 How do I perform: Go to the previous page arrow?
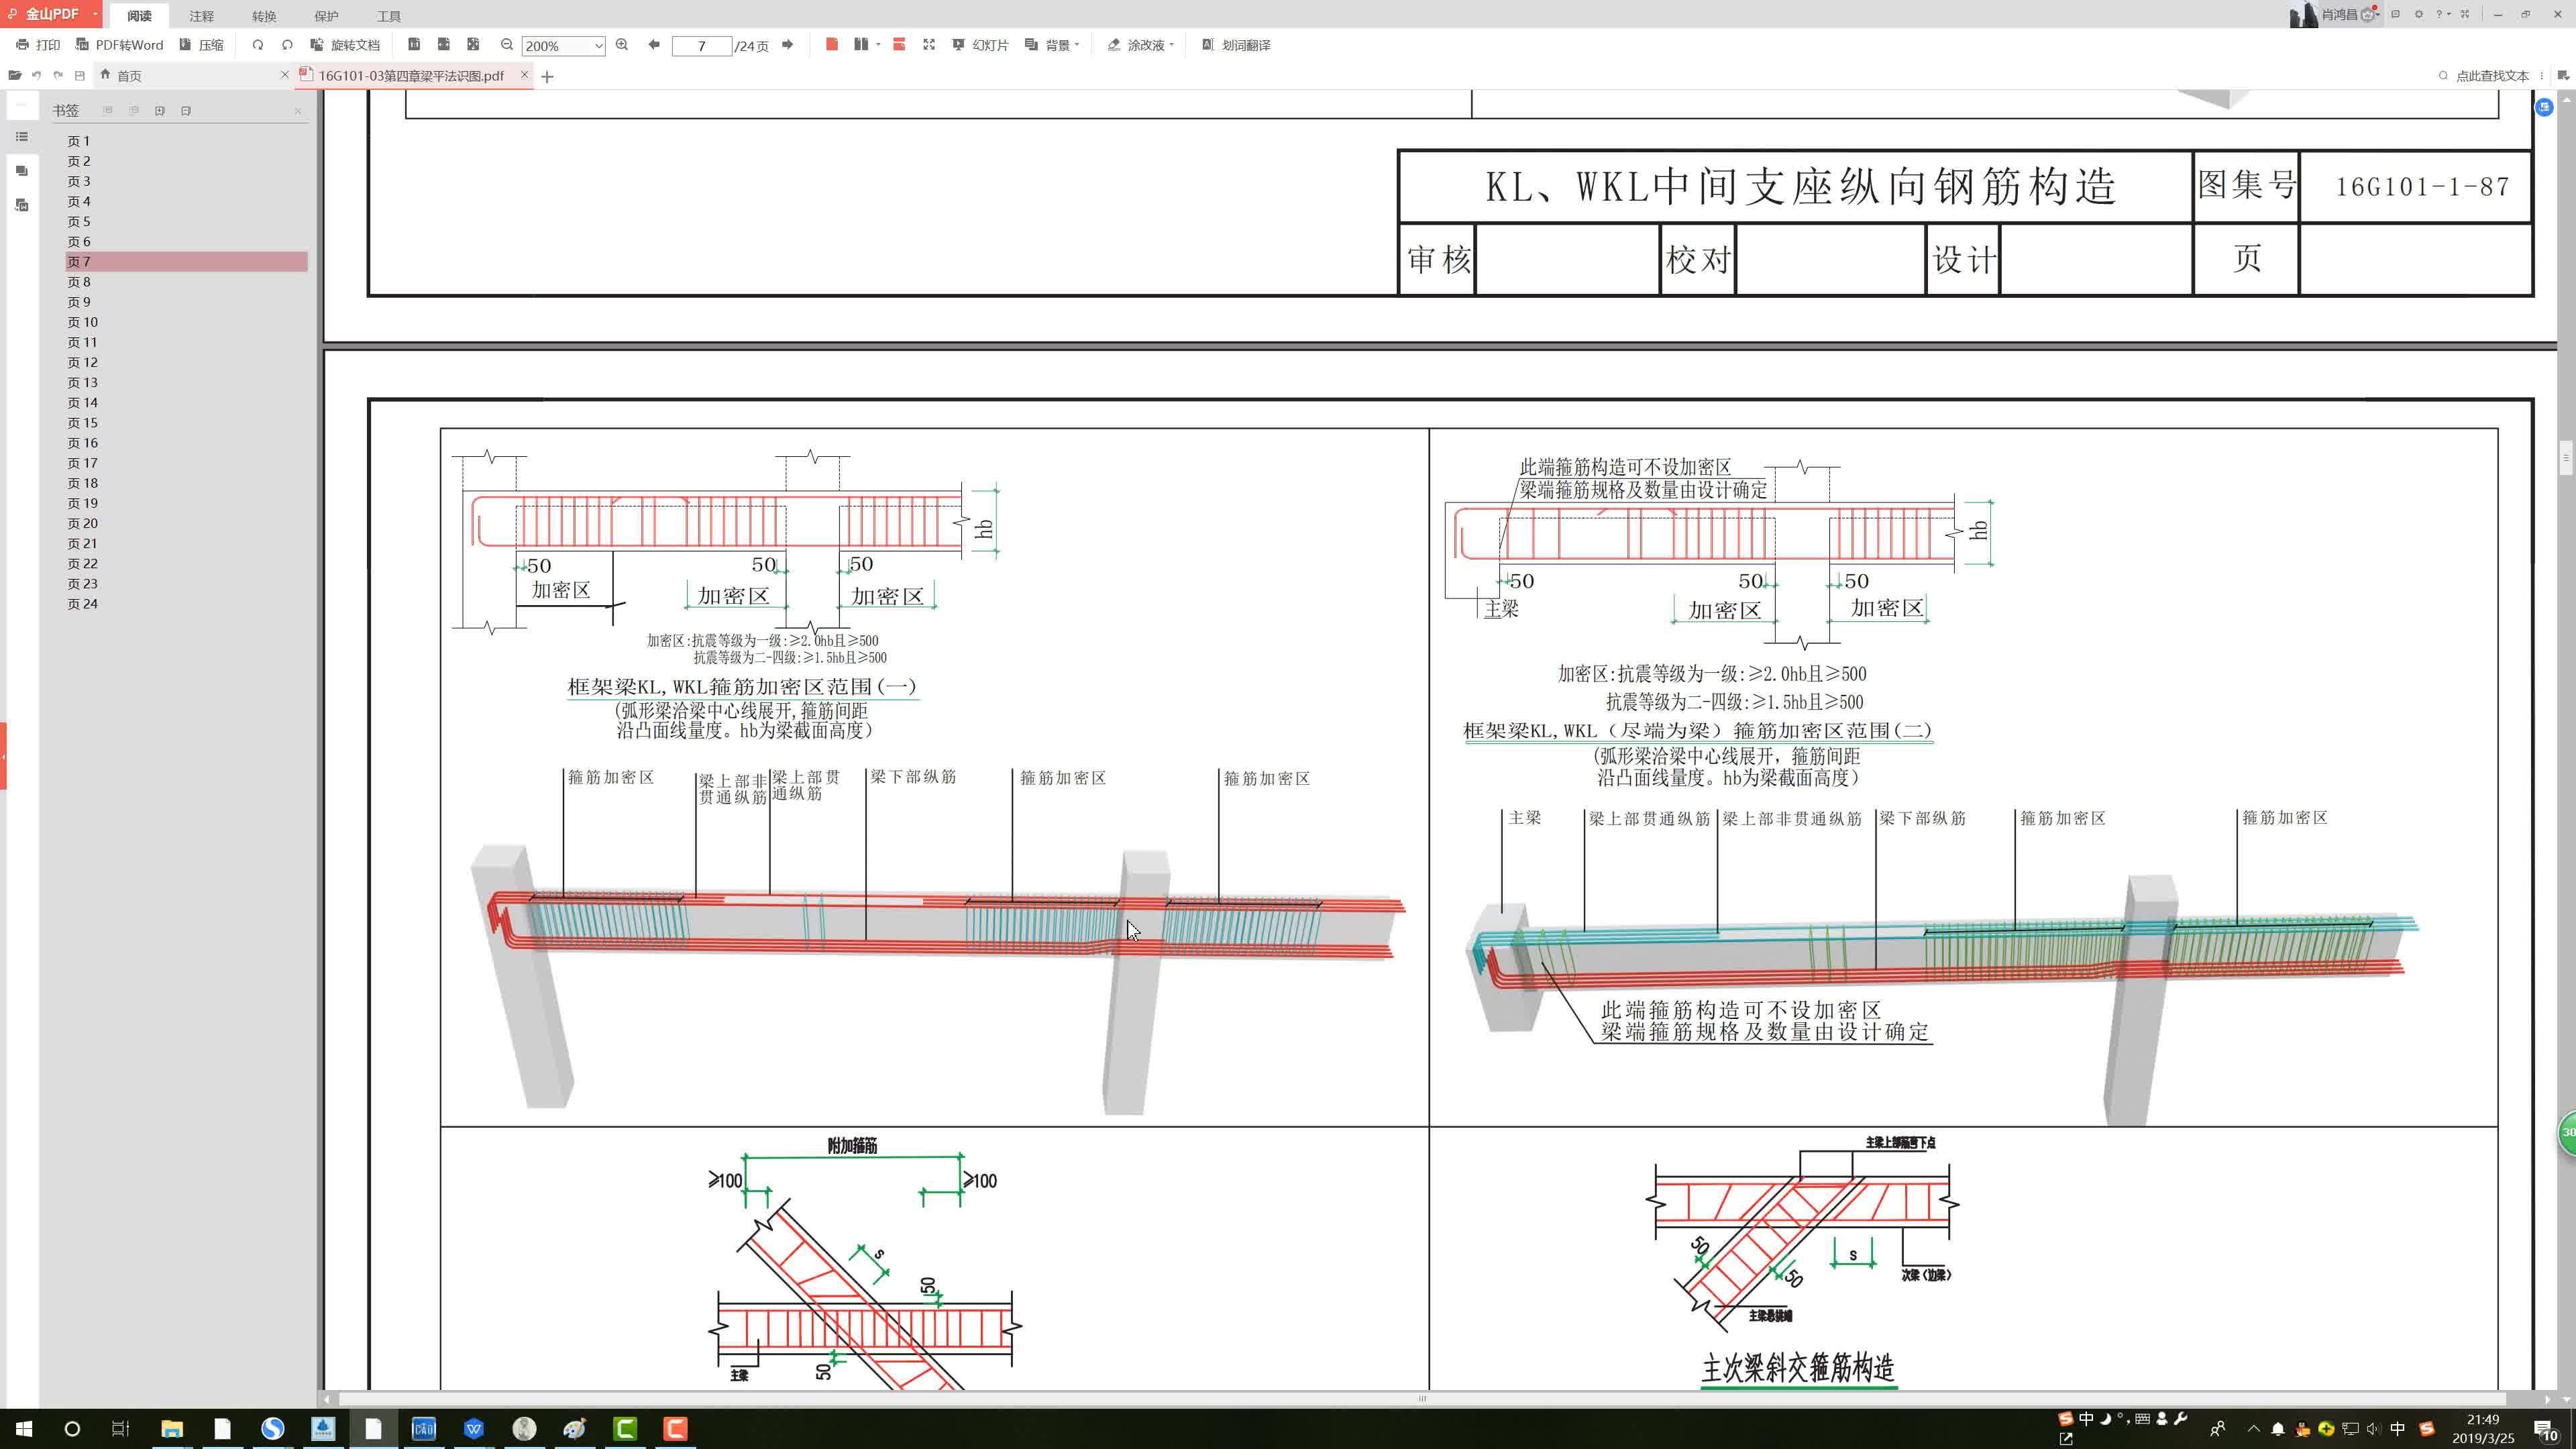[654, 45]
